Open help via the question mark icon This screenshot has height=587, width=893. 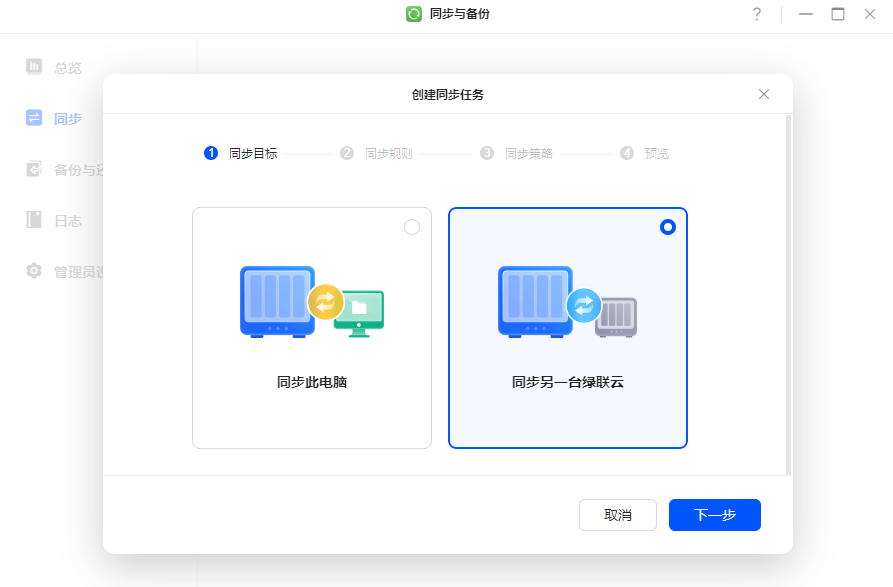(x=756, y=14)
